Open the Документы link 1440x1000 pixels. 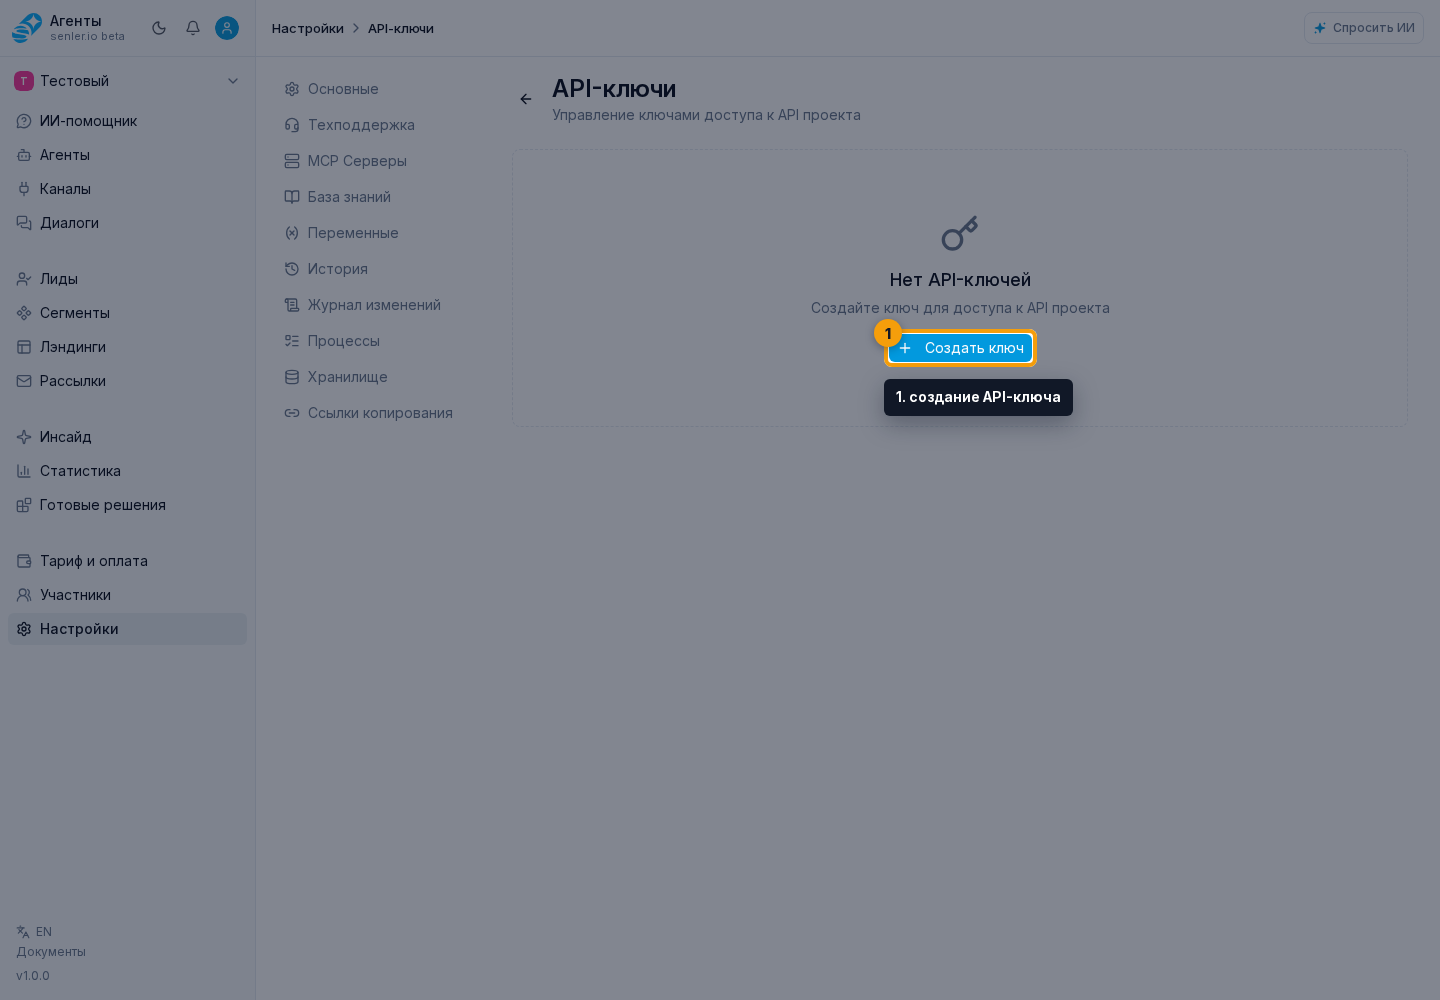pos(51,952)
